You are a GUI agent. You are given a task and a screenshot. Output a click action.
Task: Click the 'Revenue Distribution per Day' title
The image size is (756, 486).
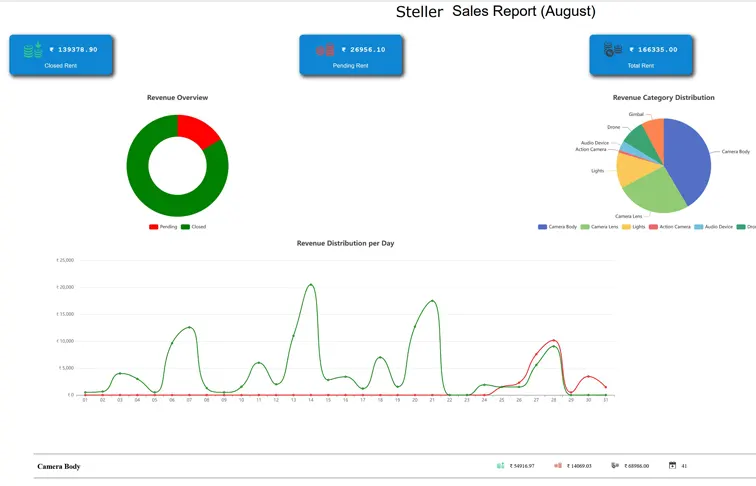pos(345,243)
